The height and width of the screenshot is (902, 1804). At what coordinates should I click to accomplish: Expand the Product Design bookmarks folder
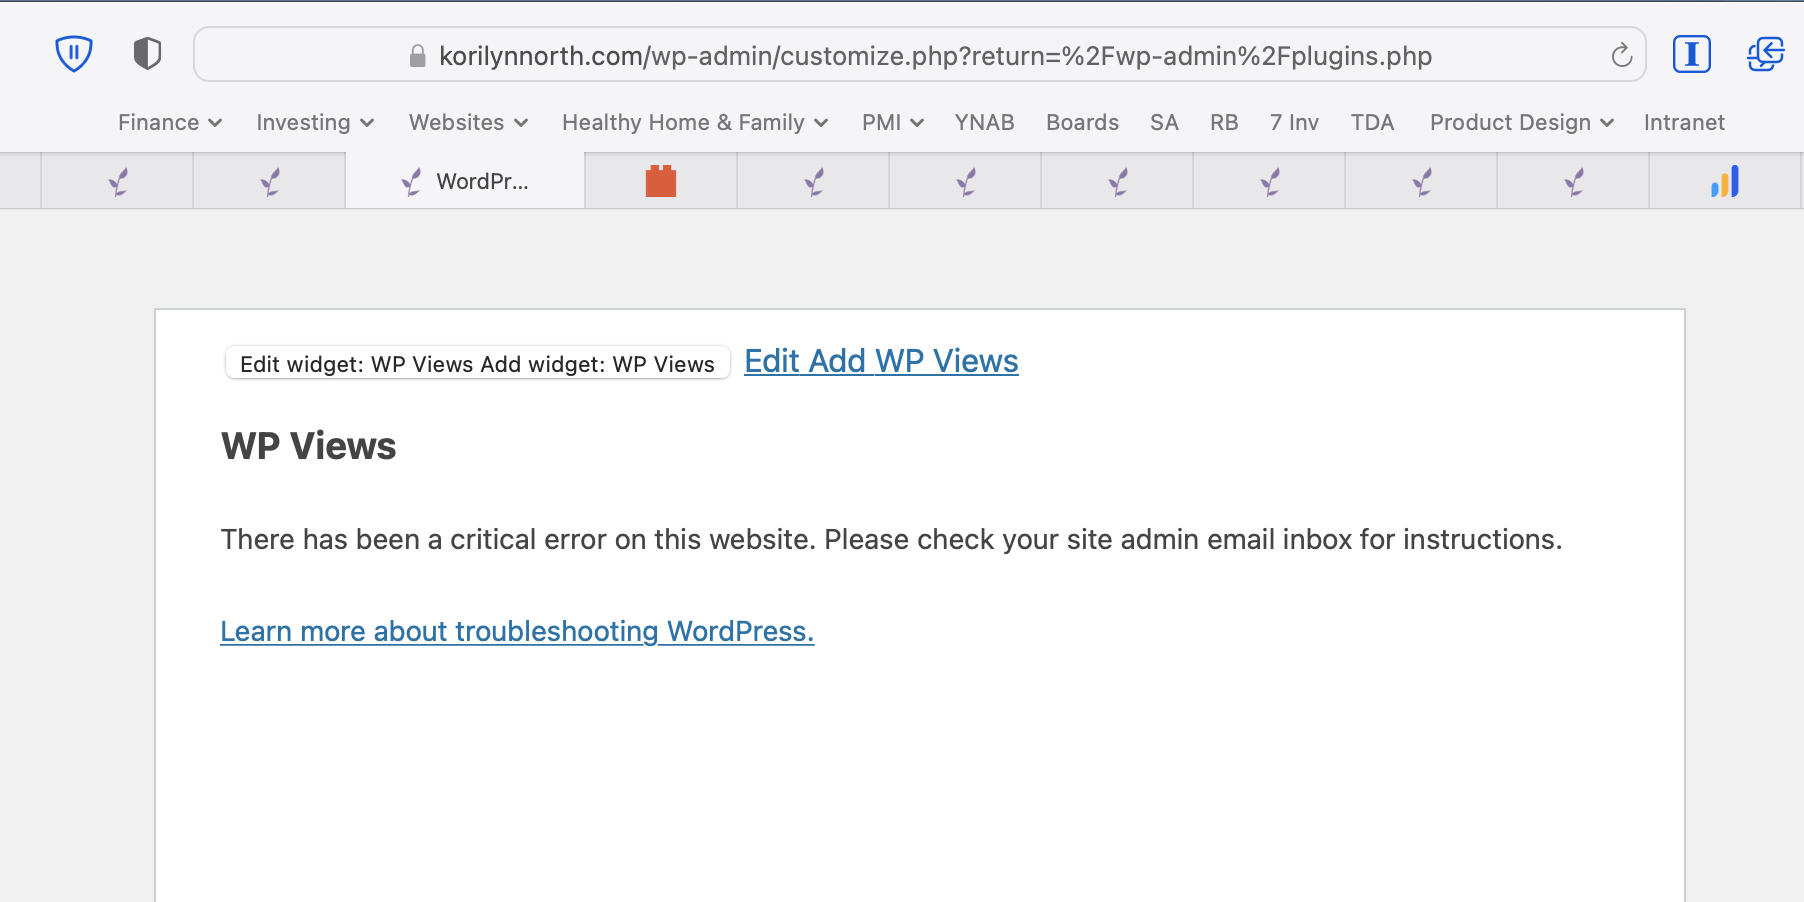(1521, 122)
